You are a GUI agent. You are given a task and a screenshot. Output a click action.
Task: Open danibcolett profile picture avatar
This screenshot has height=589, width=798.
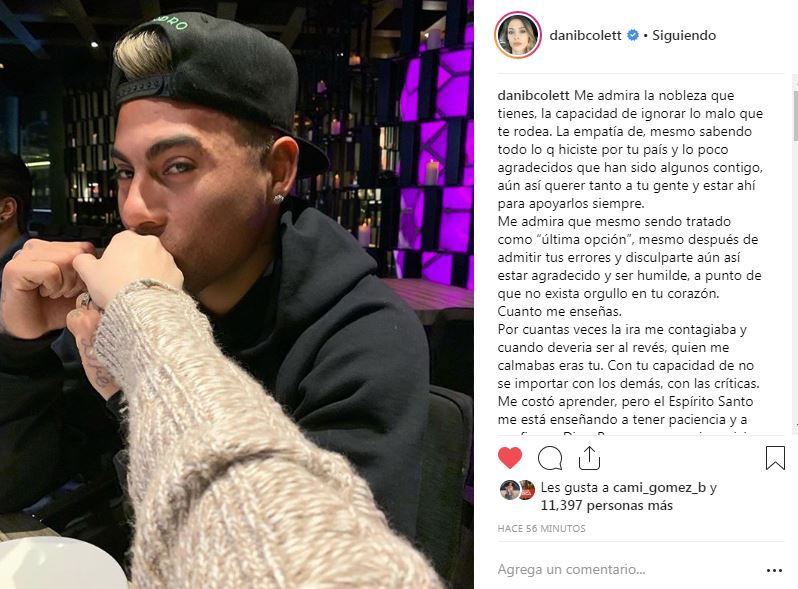pyautogui.click(x=518, y=35)
